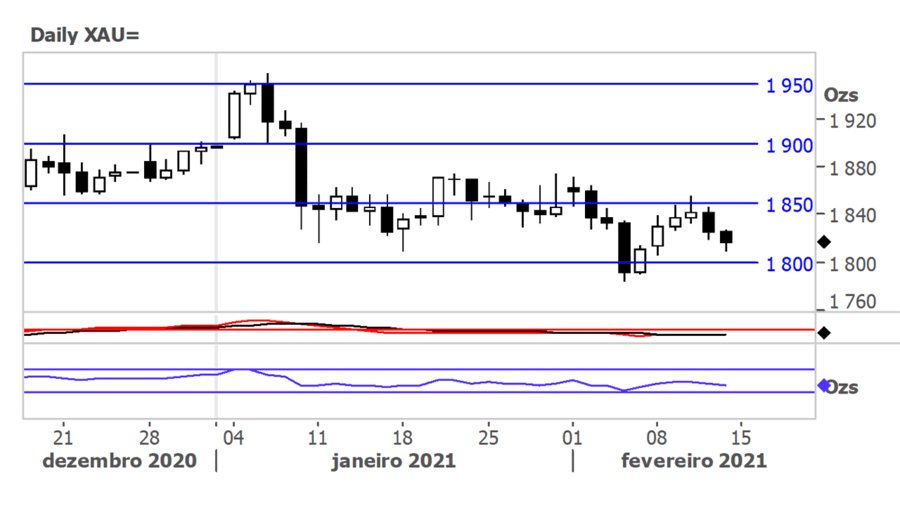Click the blue 1 900 level label
The height and width of the screenshot is (506, 900).
coord(790,146)
